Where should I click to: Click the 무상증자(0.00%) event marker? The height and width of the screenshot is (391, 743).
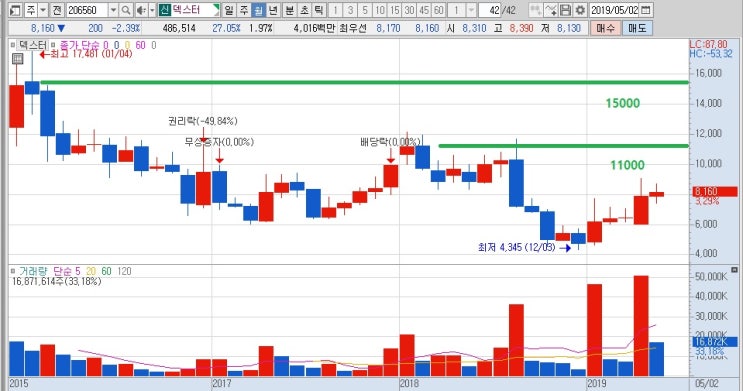coord(219,142)
